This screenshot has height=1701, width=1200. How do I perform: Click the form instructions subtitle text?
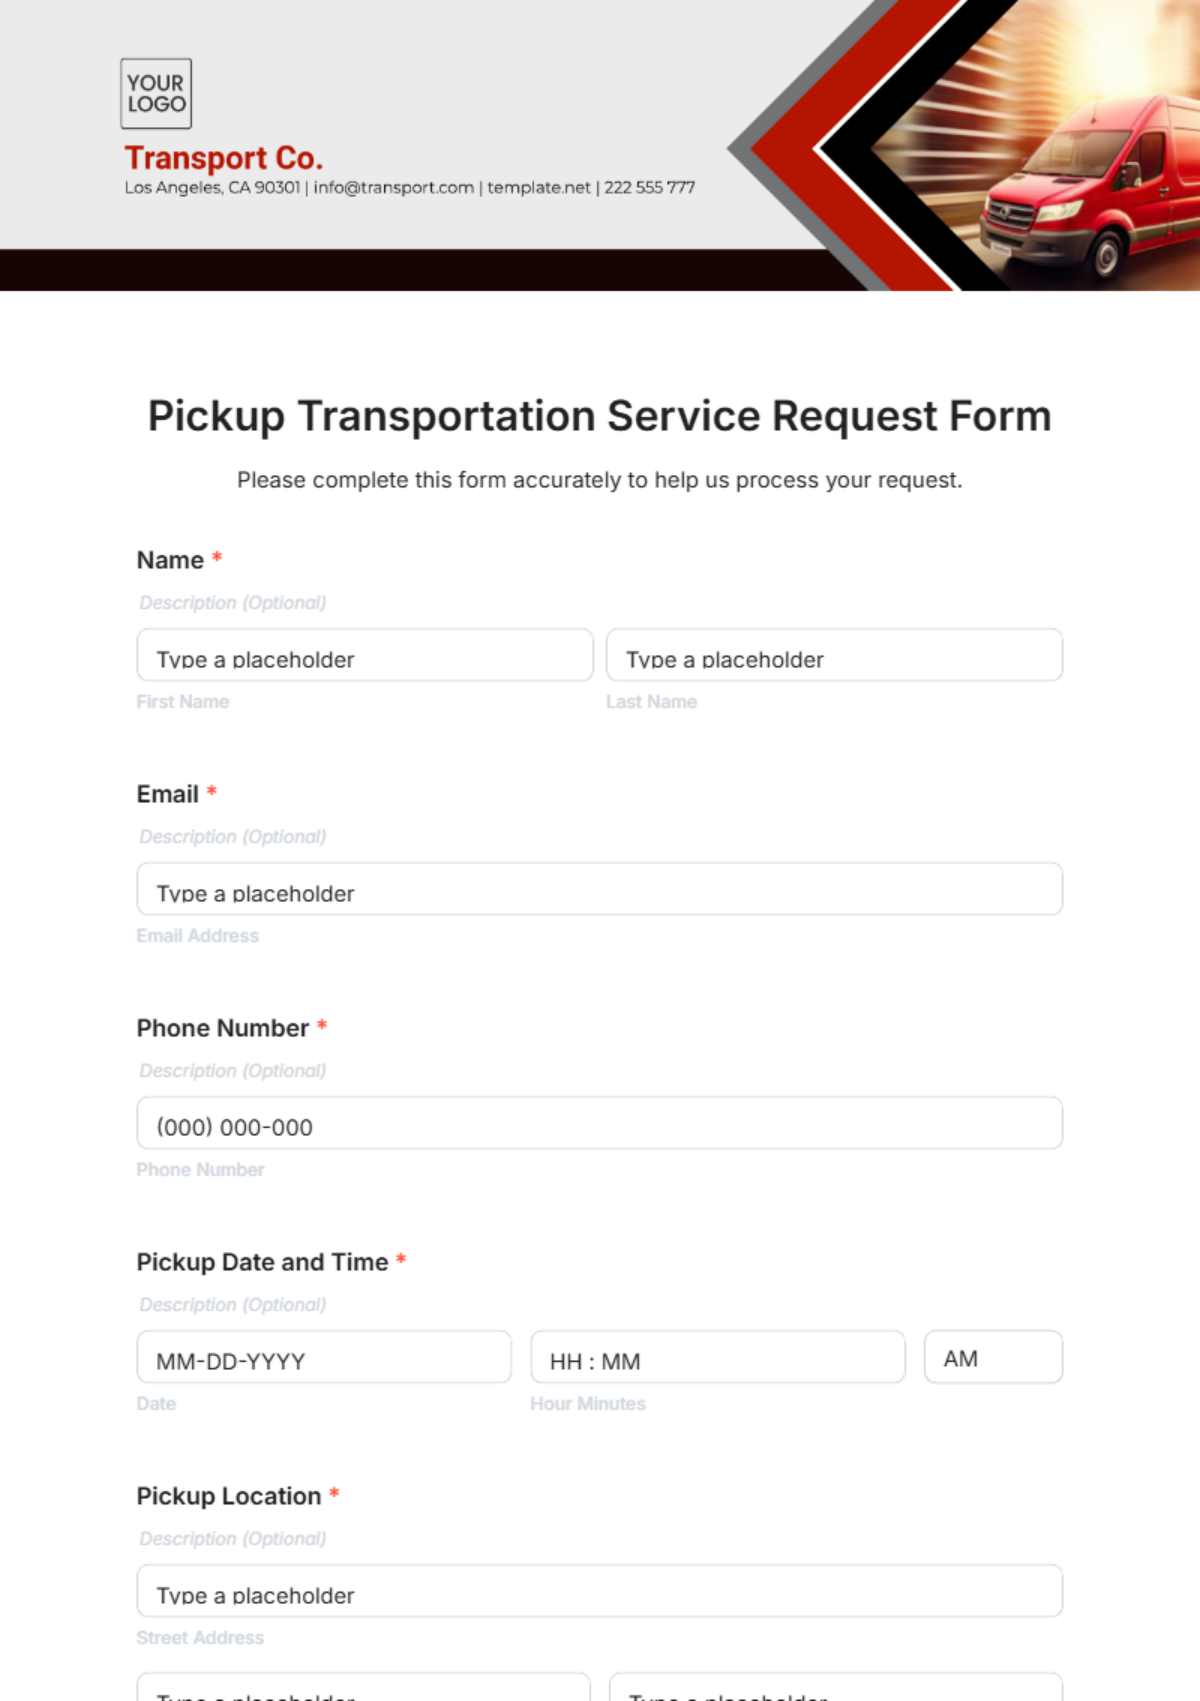click(x=600, y=480)
